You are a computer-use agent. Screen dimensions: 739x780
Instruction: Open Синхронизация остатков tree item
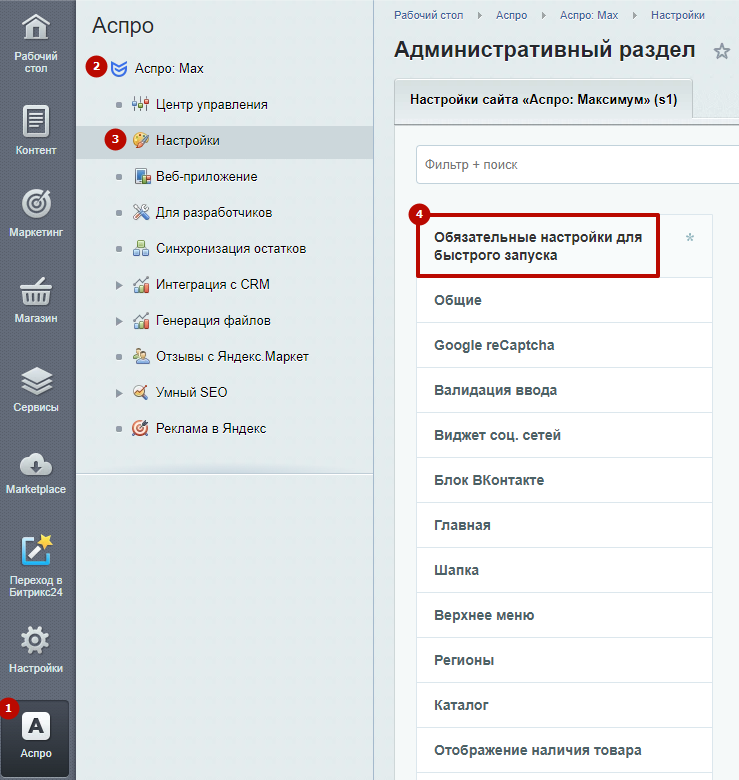pos(231,248)
